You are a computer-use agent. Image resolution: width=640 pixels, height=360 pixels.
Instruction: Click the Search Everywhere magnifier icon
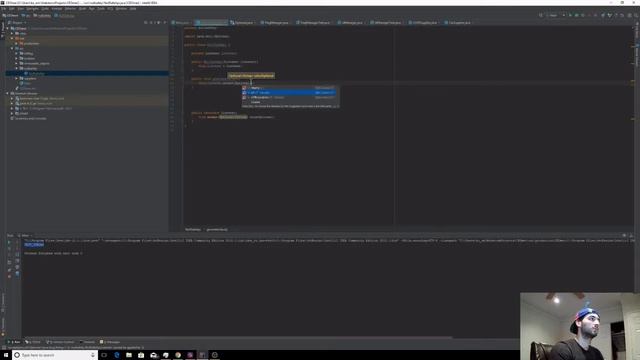coord(636,15)
